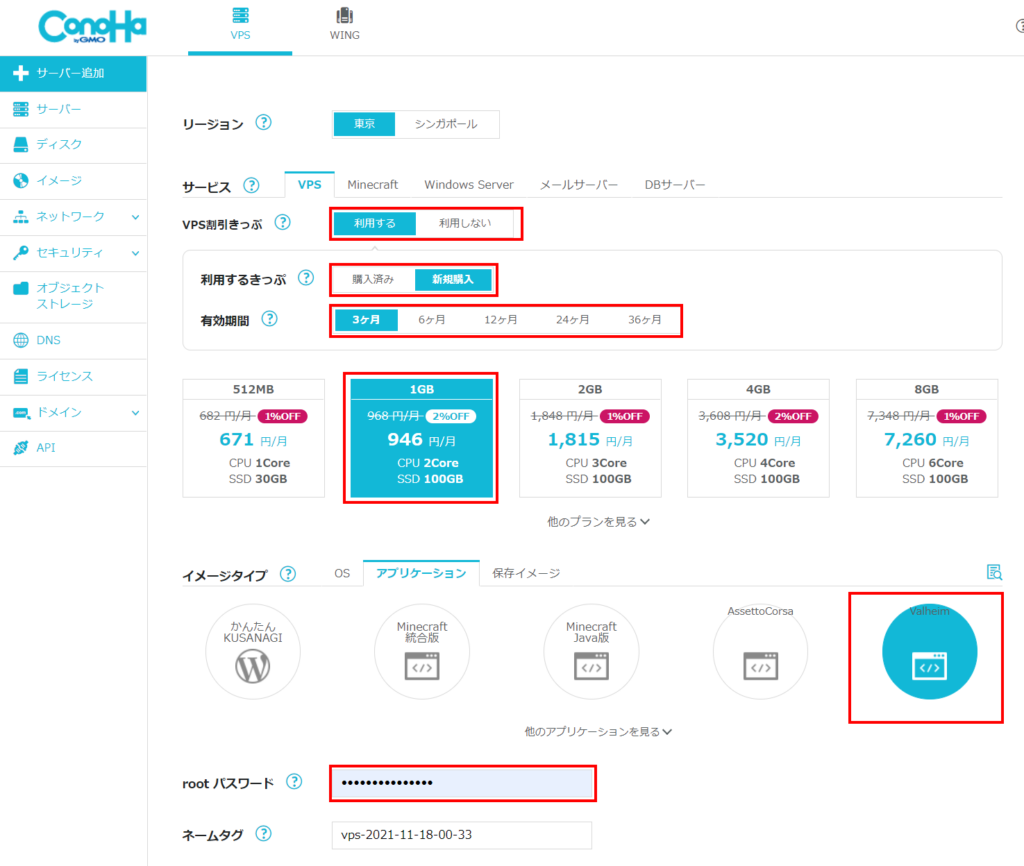Open help for 利用するきっぷ
Screen dimensions: 1024x866
pos(306,278)
